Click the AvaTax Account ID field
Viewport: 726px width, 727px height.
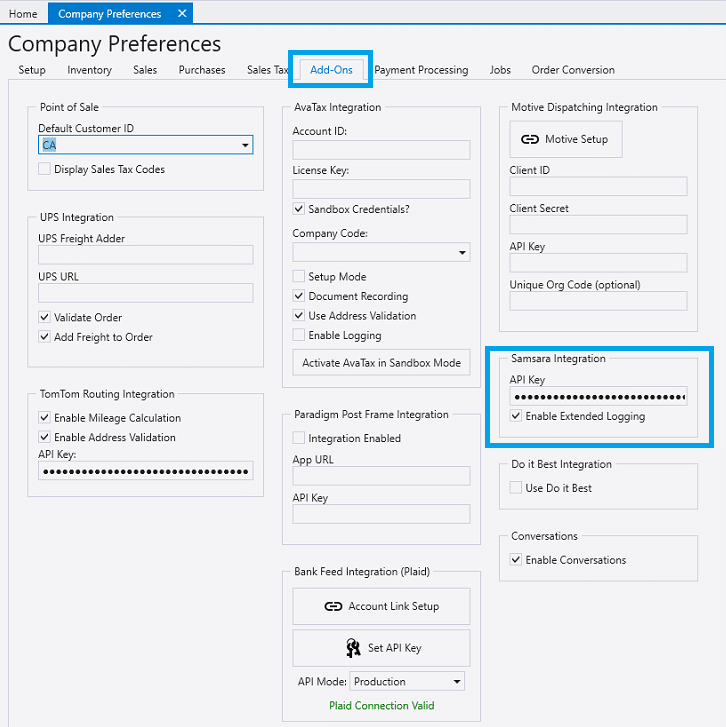click(x=381, y=150)
